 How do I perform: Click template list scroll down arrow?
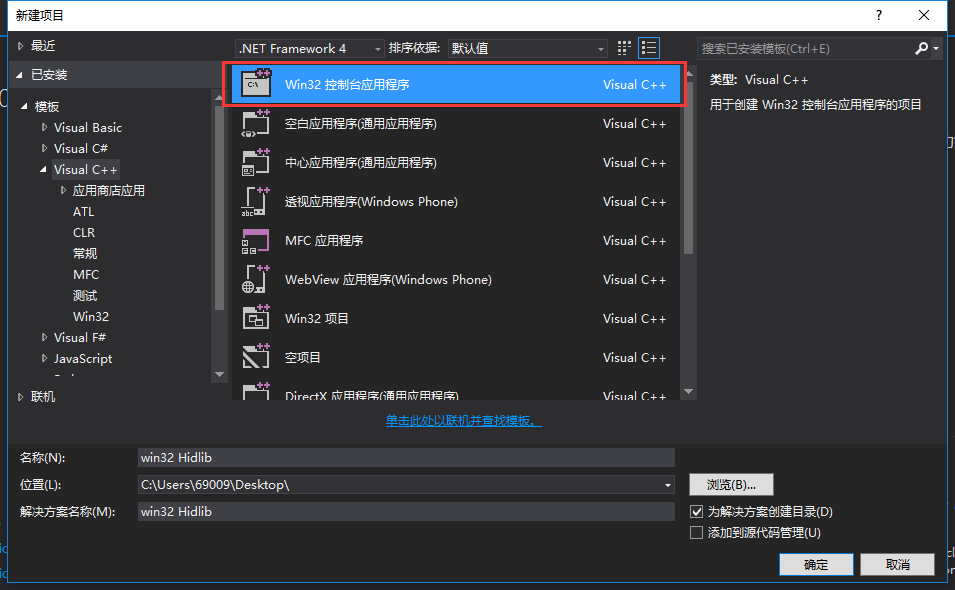pyautogui.click(x=689, y=392)
